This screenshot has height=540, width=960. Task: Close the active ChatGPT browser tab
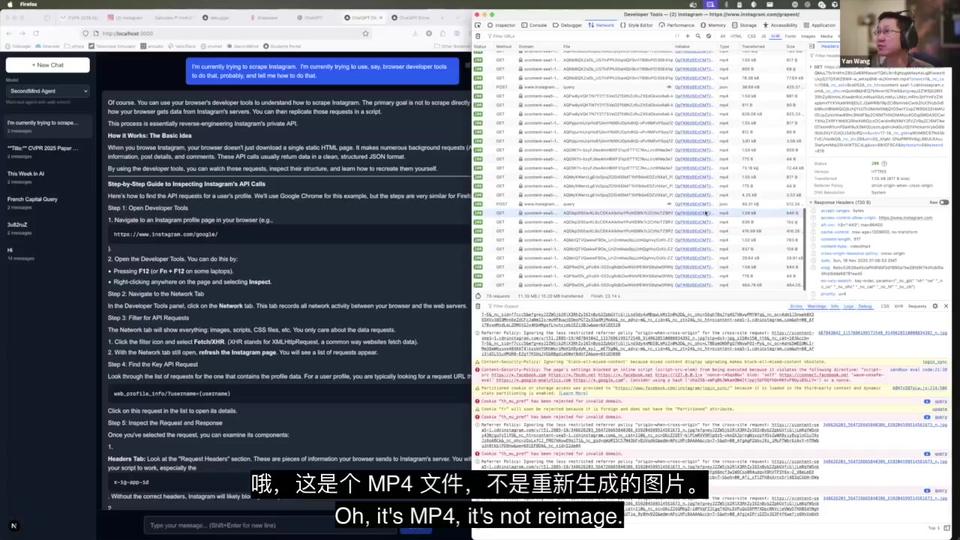[380, 18]
